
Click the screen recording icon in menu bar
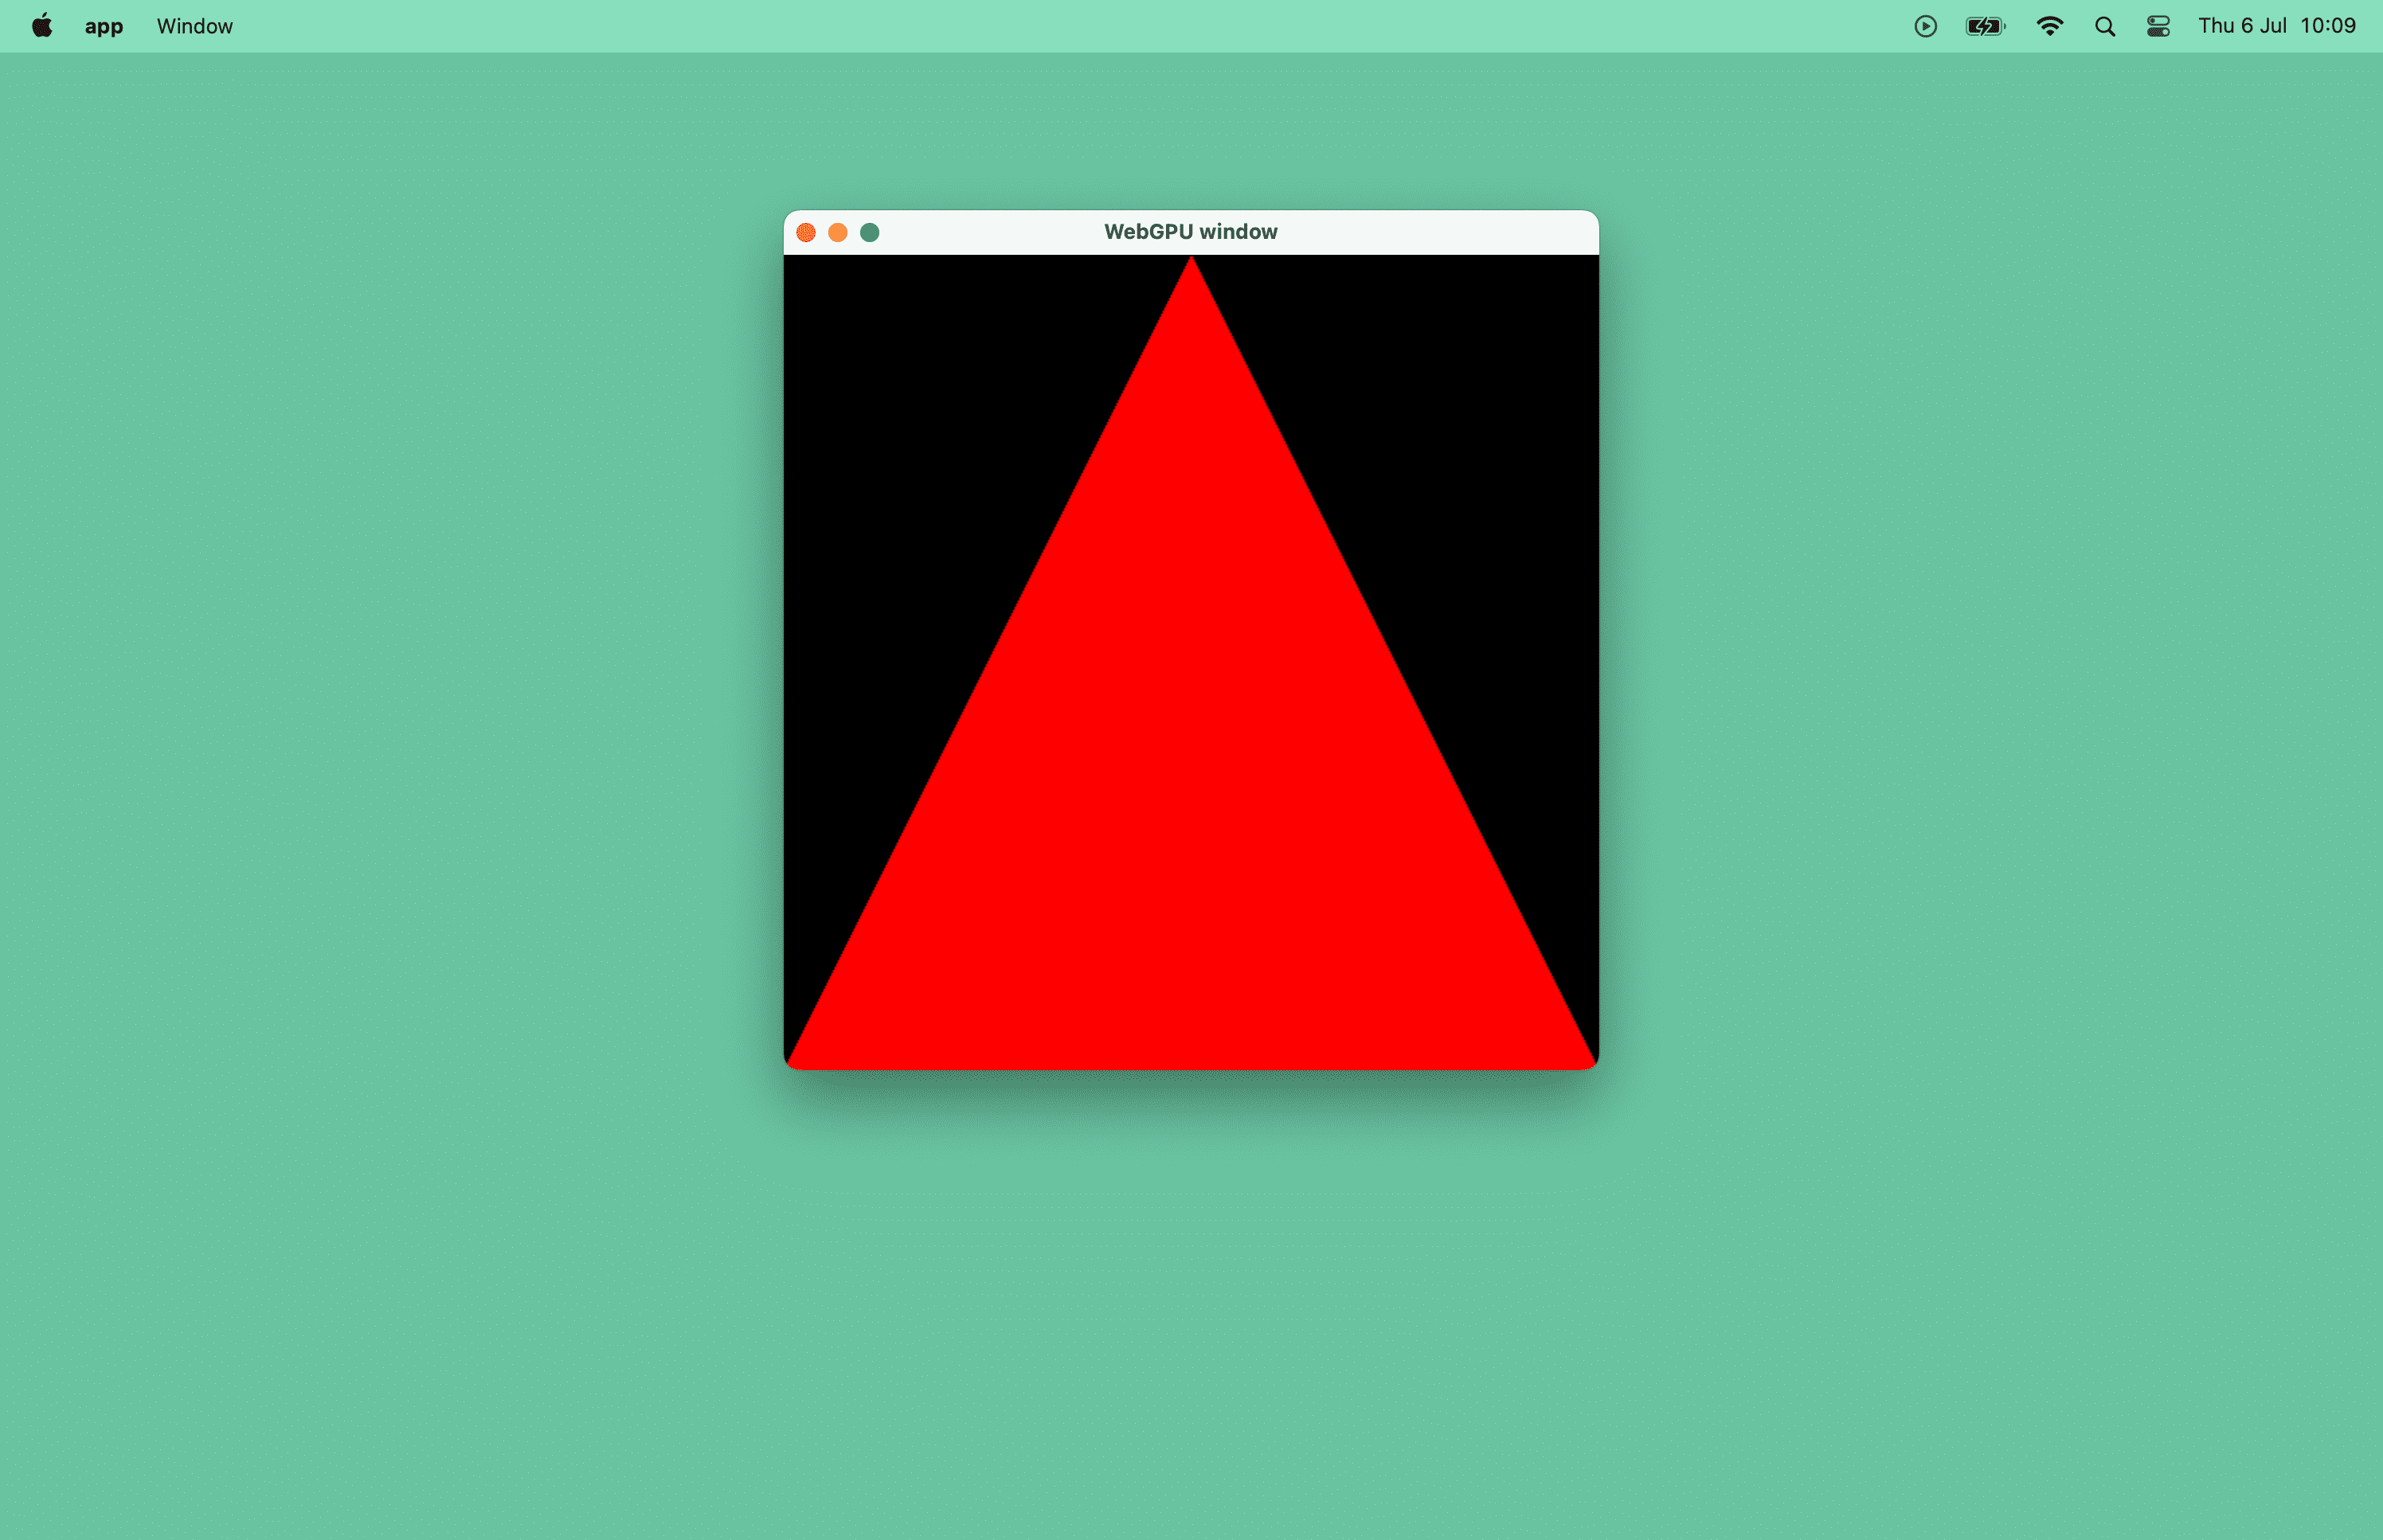point(1924,26)
